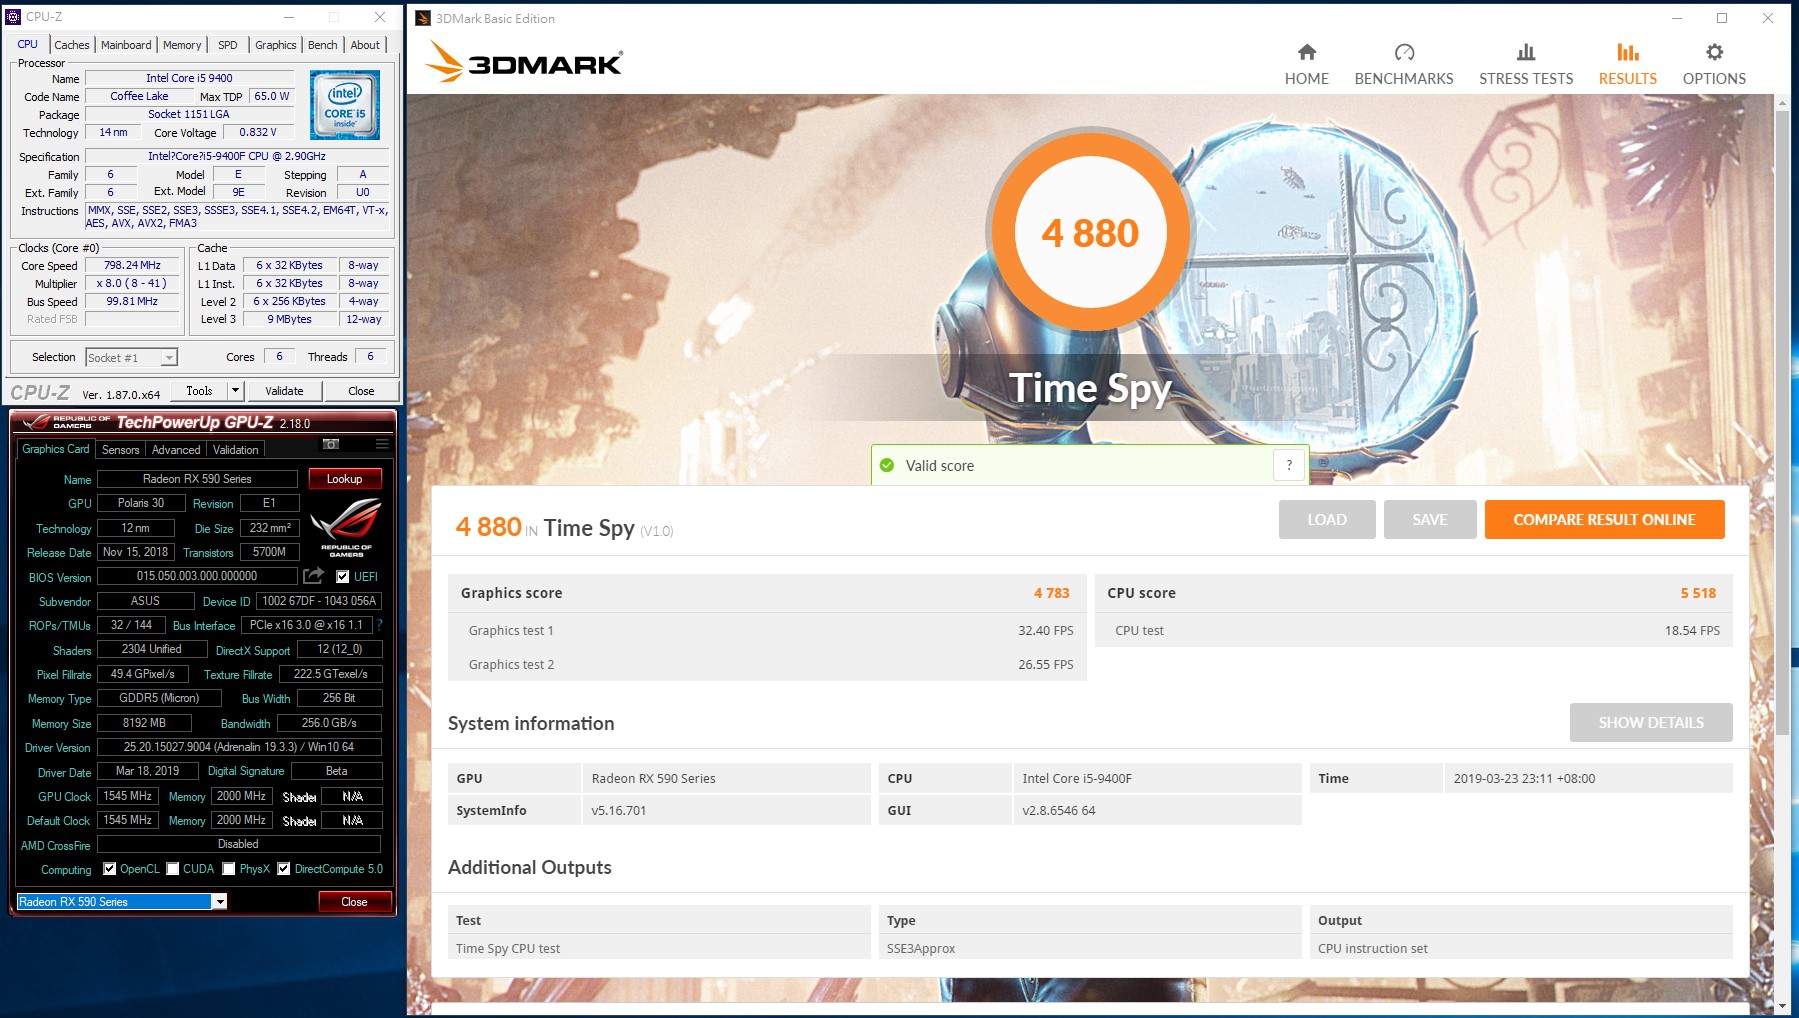Click the Driver Version field in GPU-Z
The width and height of the screenshot is (1799, 1018).
pos(239,747)
